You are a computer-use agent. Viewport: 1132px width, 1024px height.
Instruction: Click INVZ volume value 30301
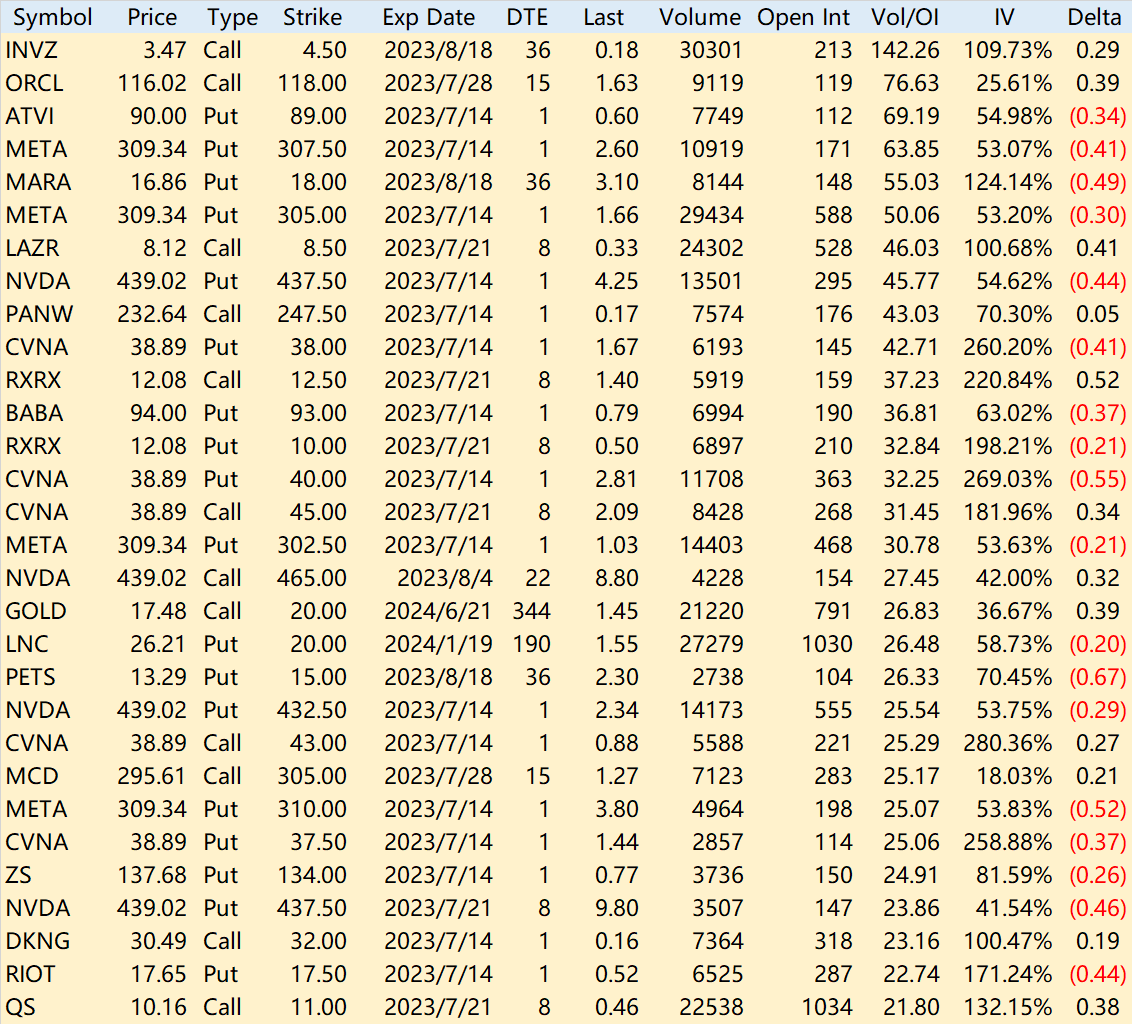[x=711, y=50]
